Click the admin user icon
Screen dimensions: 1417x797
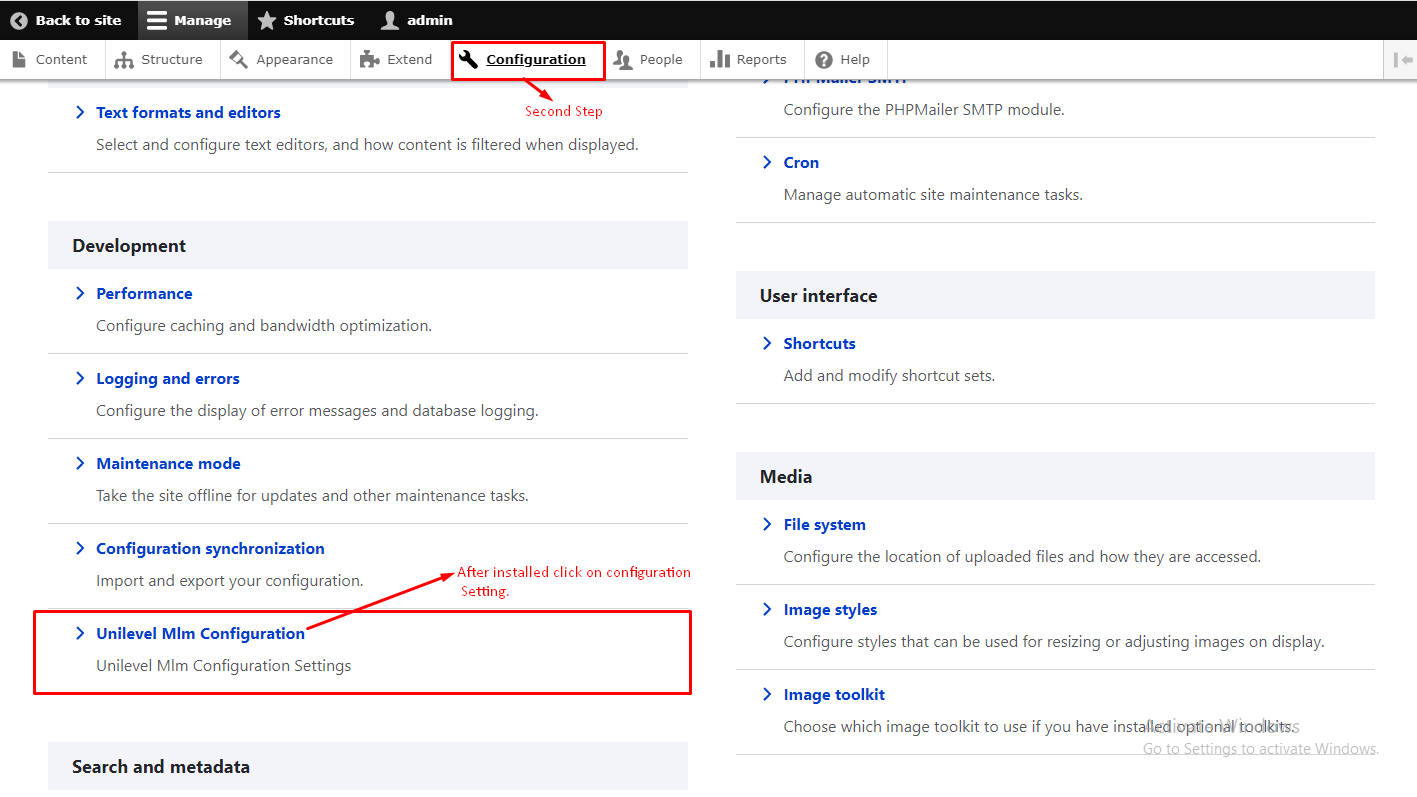[390, 20]
